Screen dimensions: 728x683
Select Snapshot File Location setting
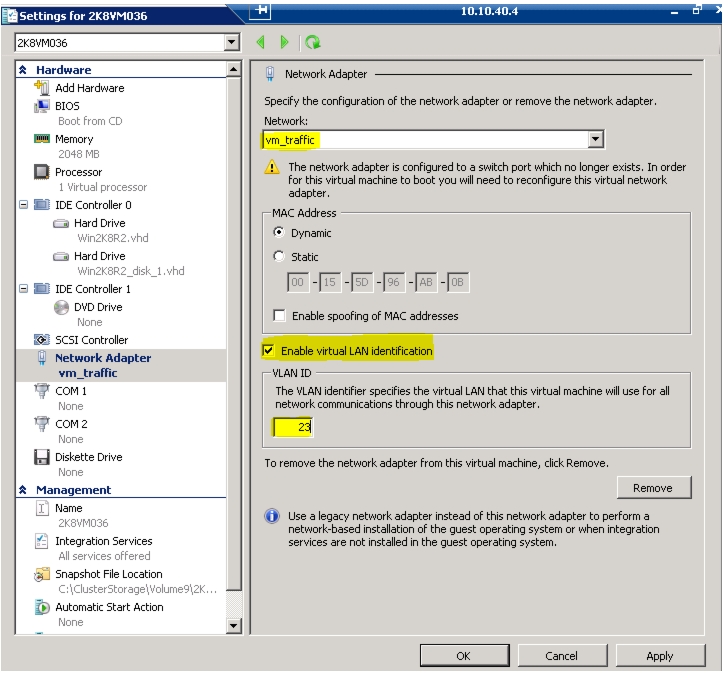[x=109, y=574]
